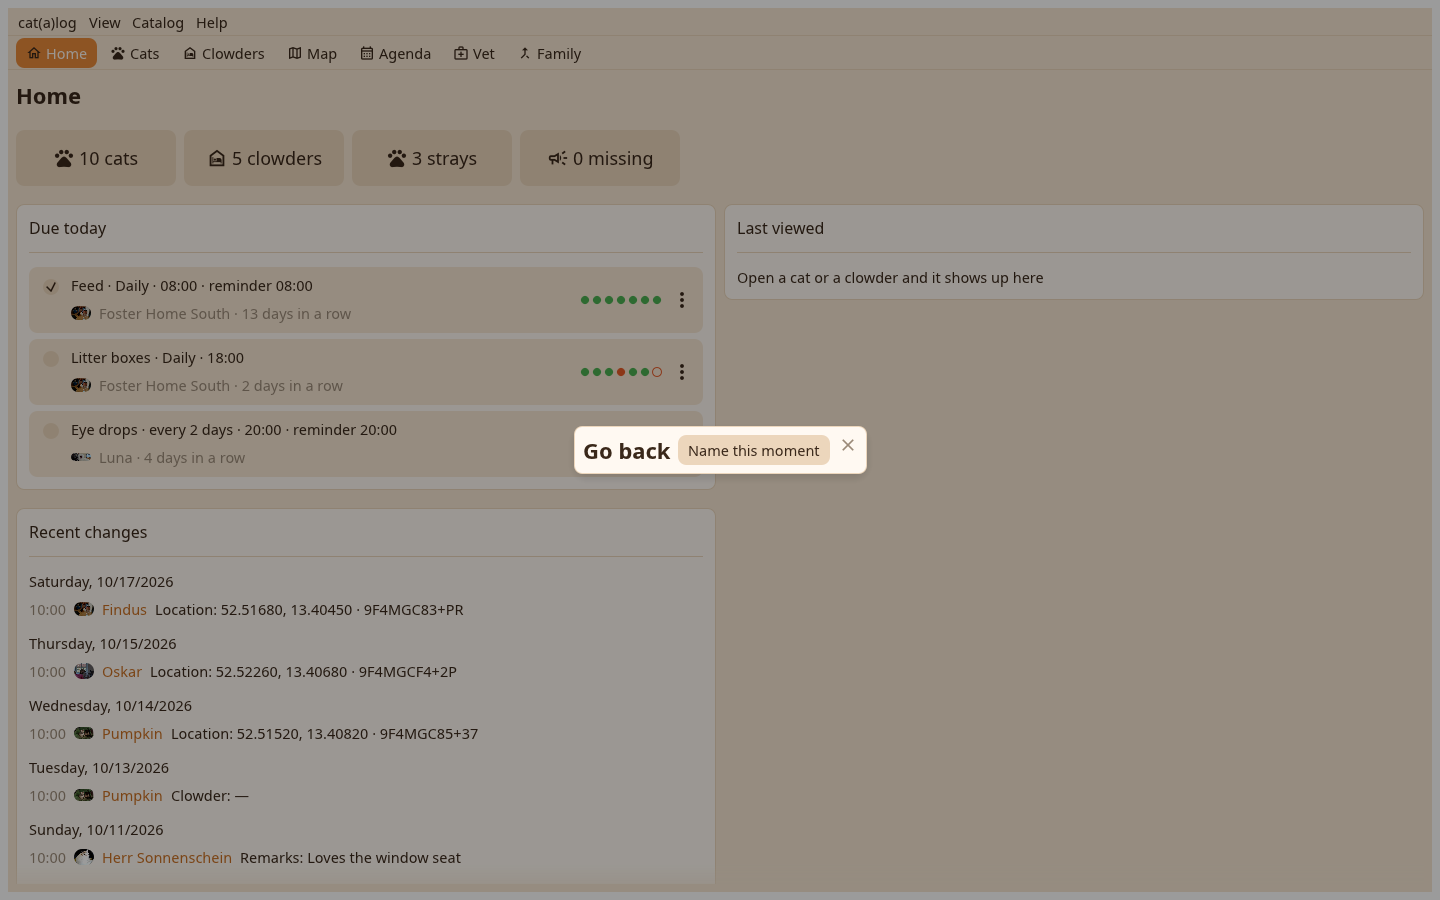This screenshot has height=900, width=1440.
Task: Check off the Eye drops task
Action: [51, 431]
